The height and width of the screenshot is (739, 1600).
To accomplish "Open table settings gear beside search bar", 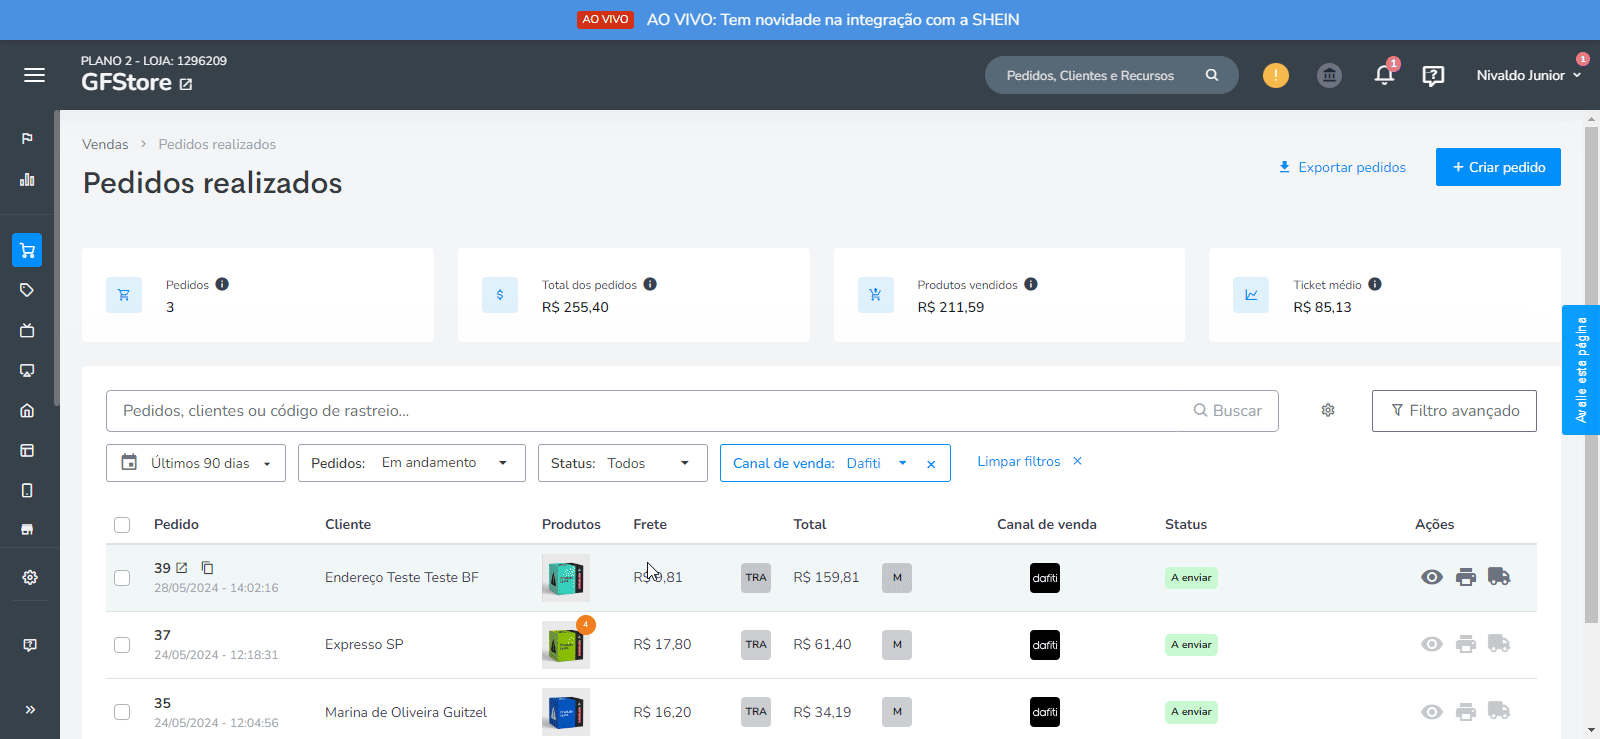I will pyautogui.click(x=1328, y=410).
